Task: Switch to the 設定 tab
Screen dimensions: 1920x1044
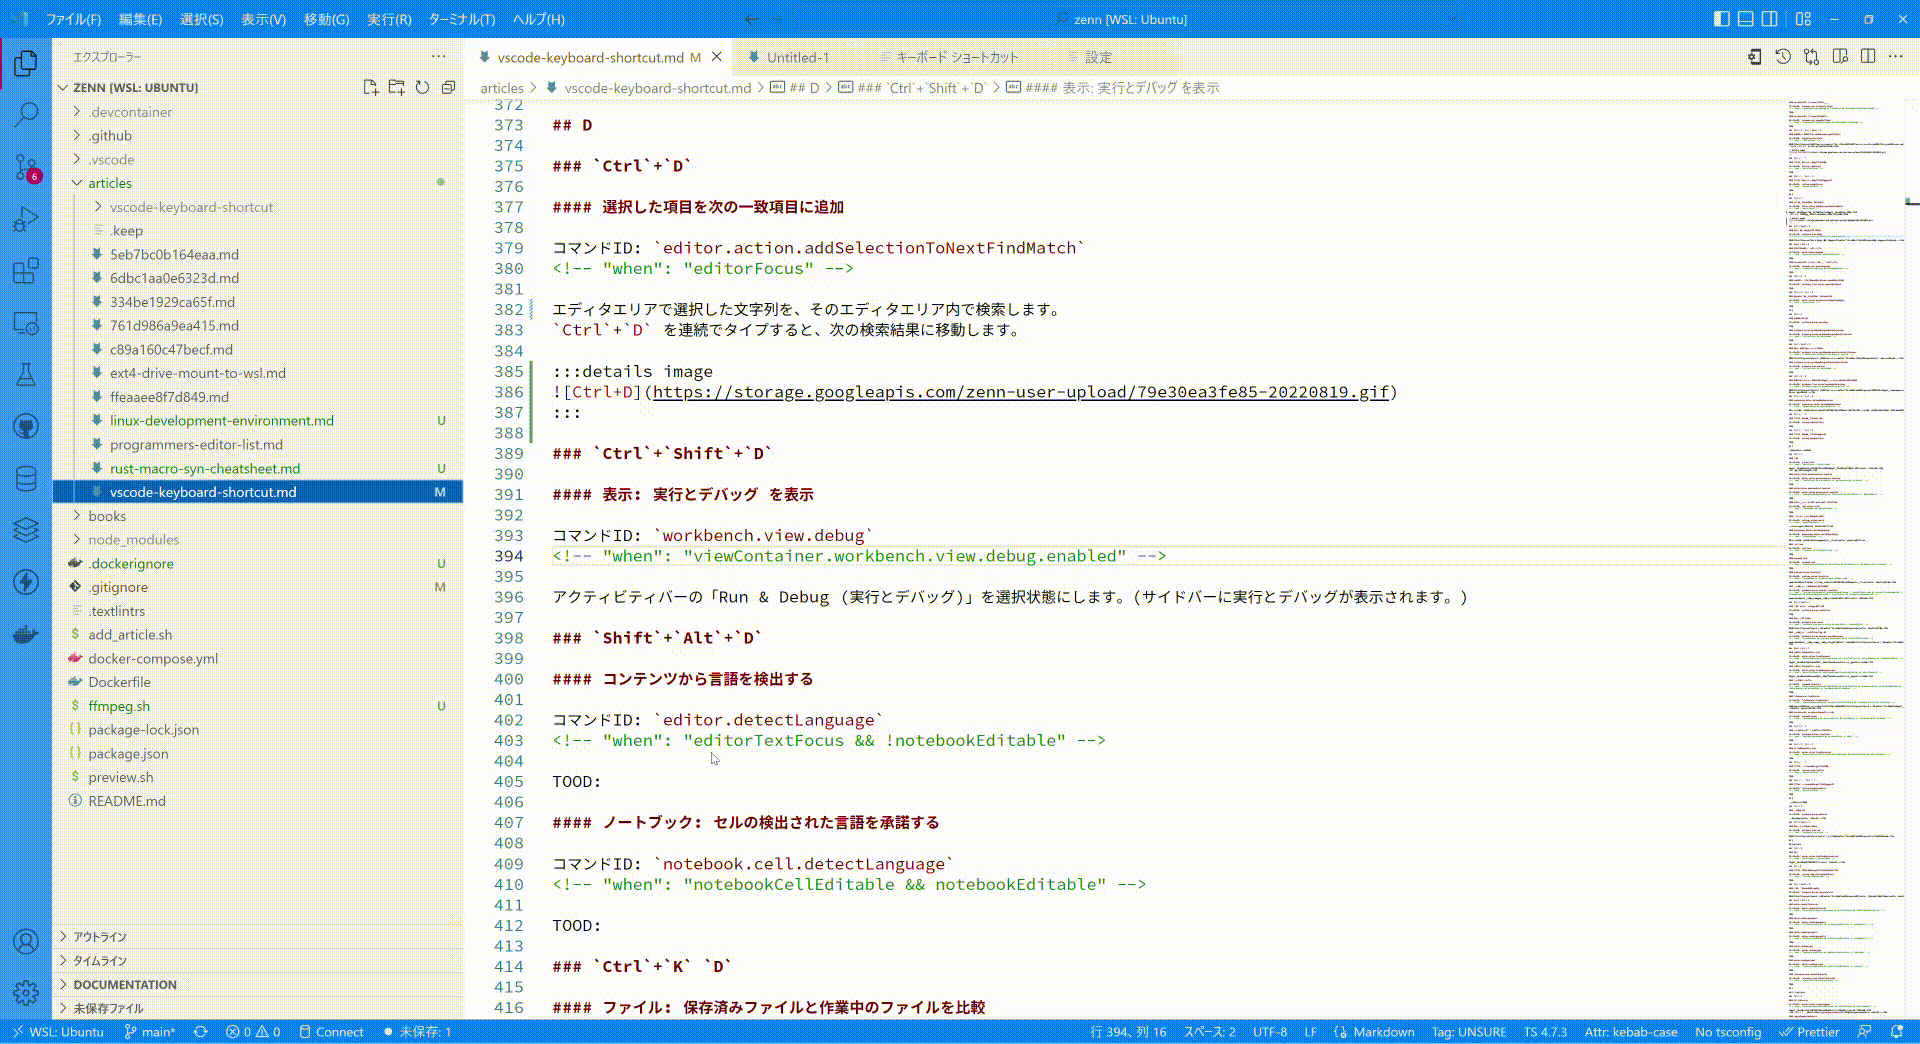Action: pos(1098,57)
